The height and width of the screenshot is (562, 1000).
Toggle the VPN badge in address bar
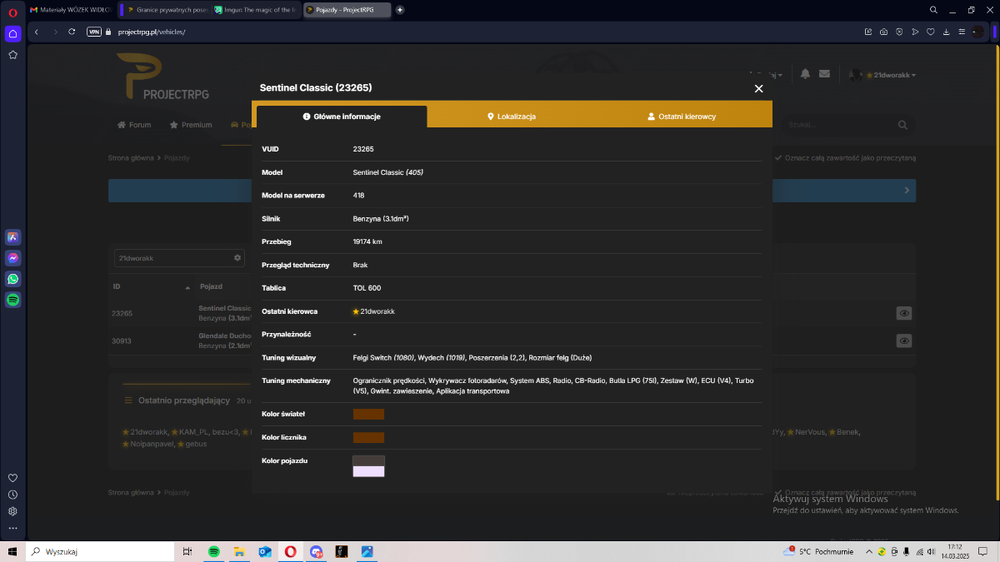pyautogui.click(x=94, y=32)
